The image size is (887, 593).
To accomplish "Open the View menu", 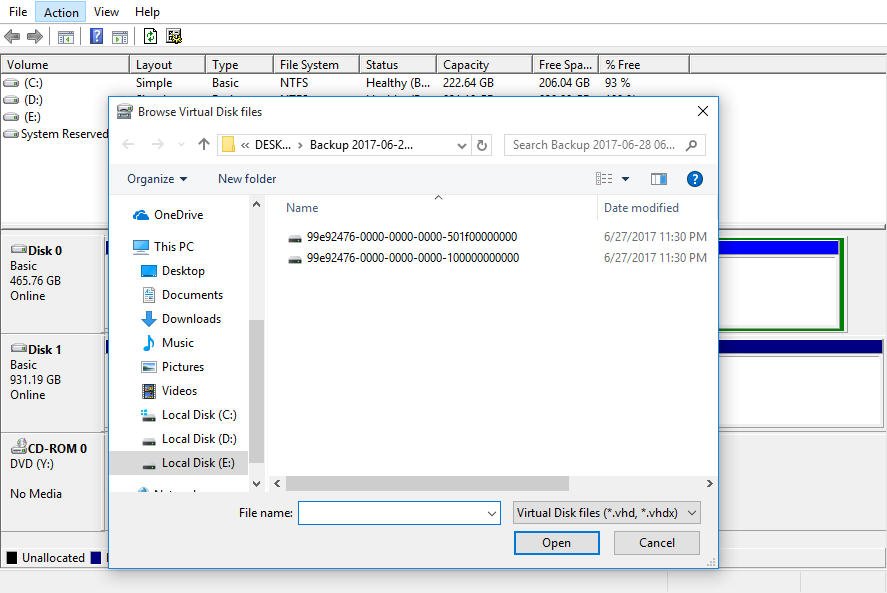I will [x=106, y=12].
